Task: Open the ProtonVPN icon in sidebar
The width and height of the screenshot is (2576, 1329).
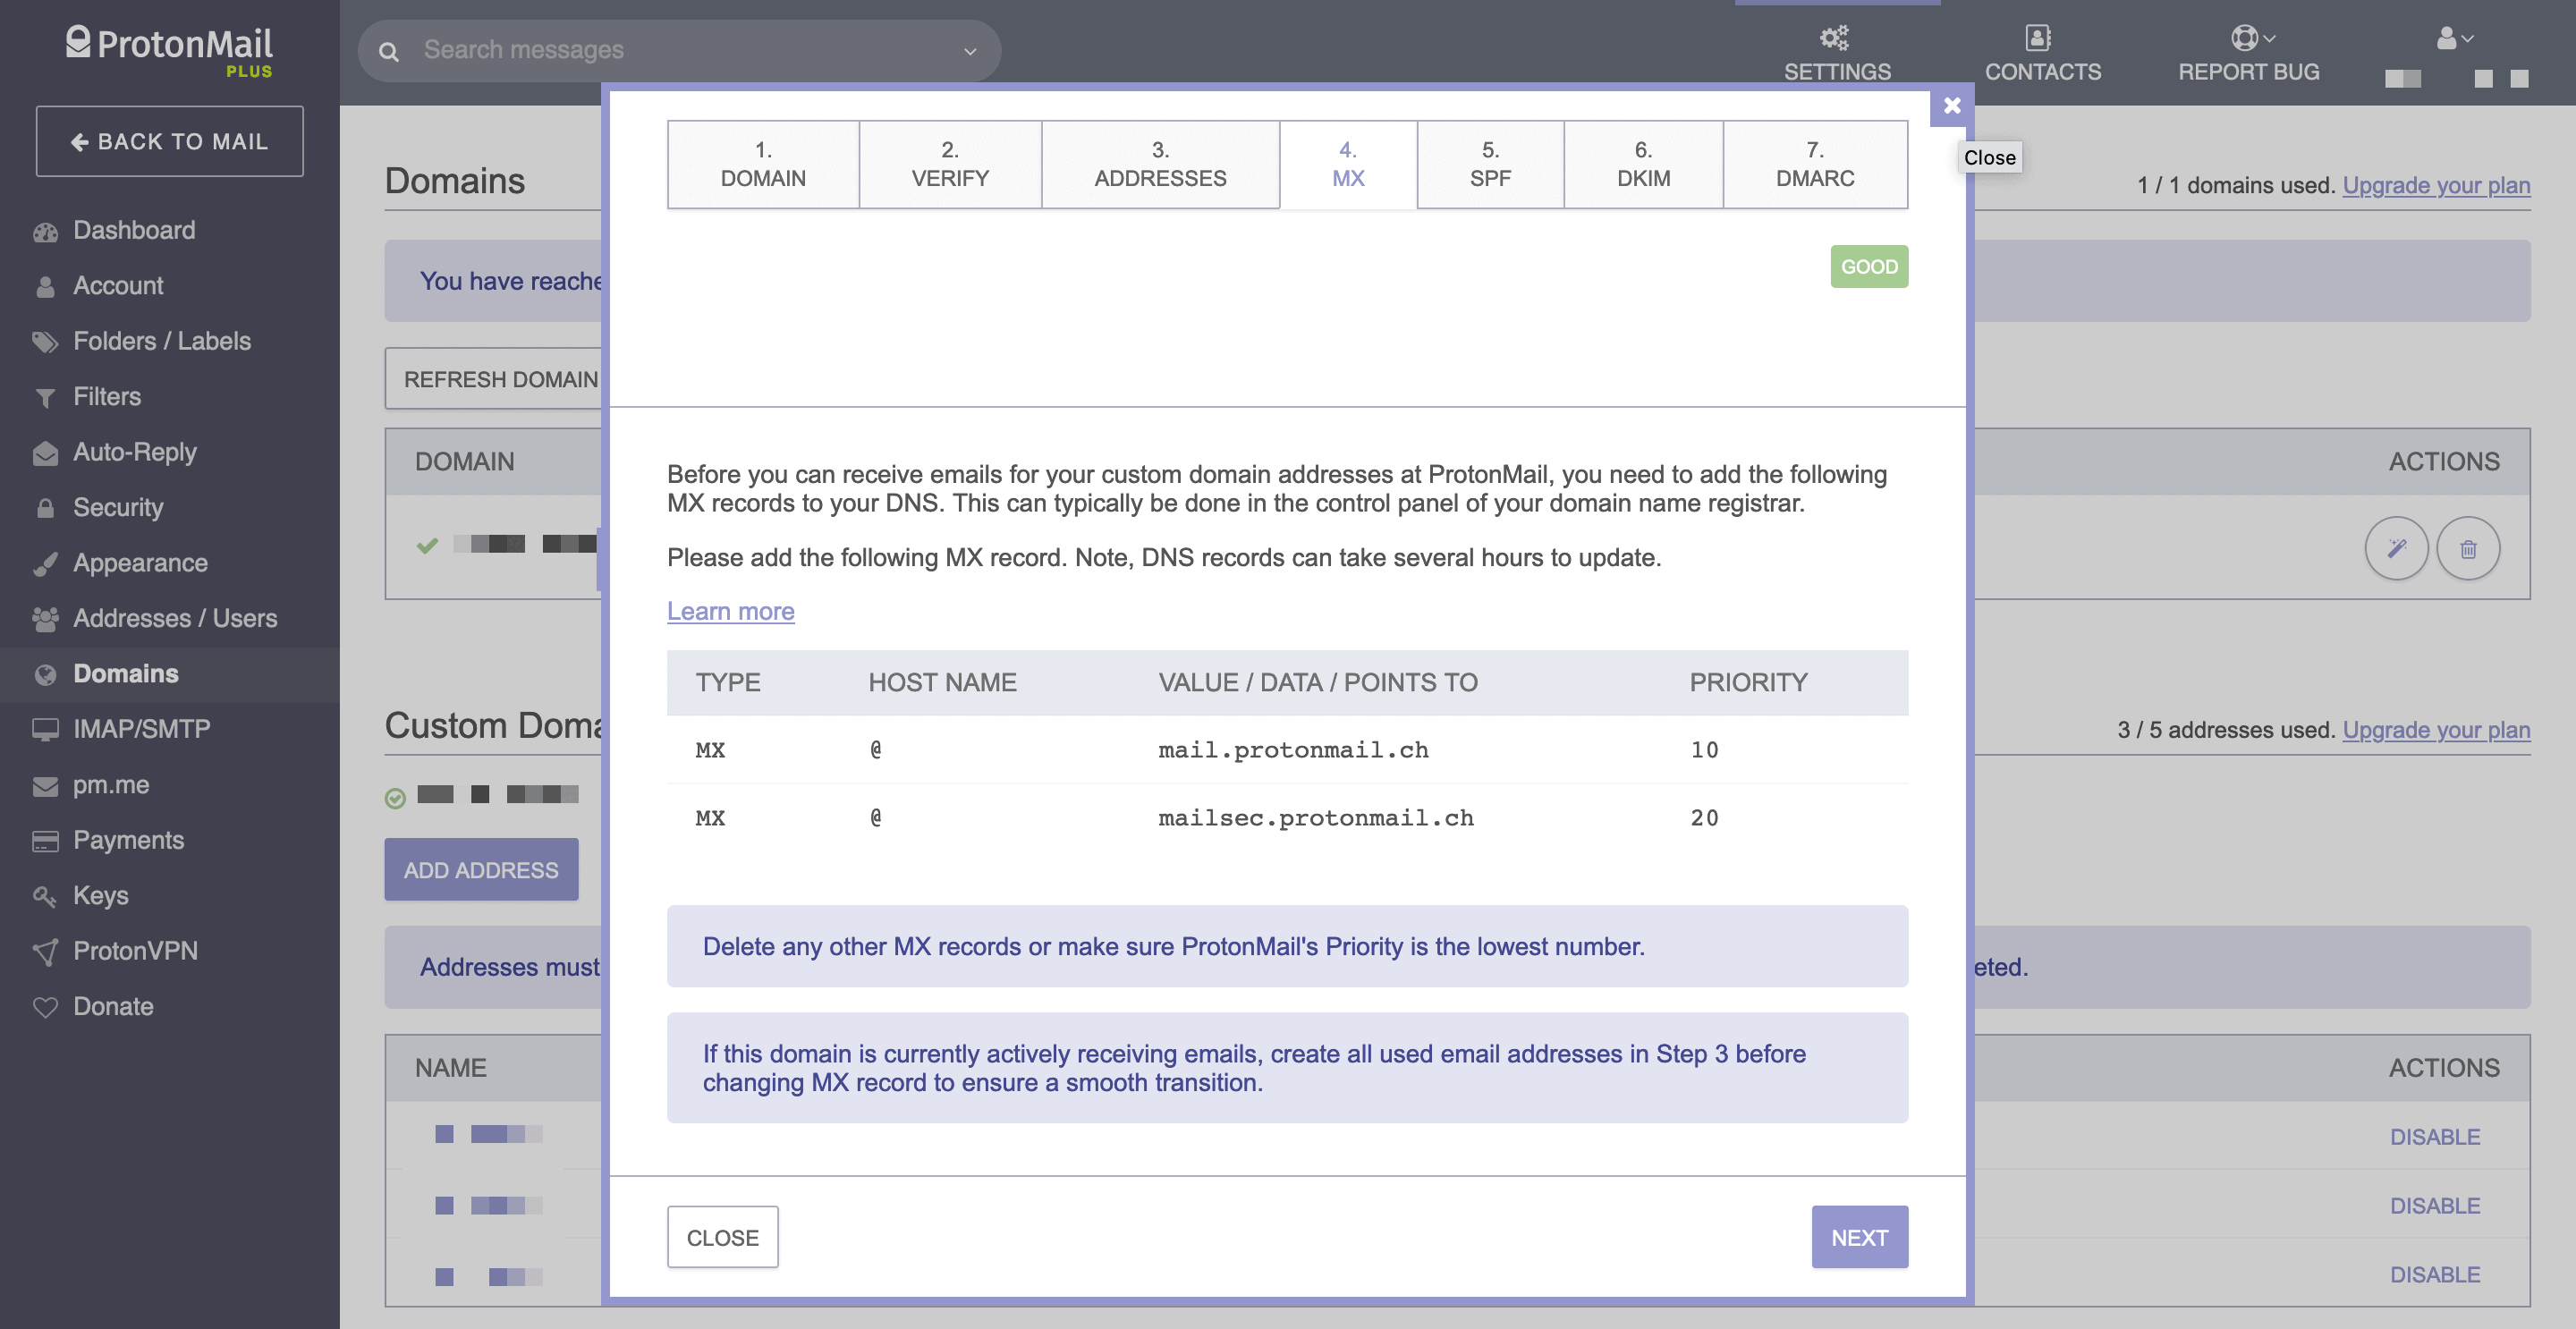Action: click(45, 952)
